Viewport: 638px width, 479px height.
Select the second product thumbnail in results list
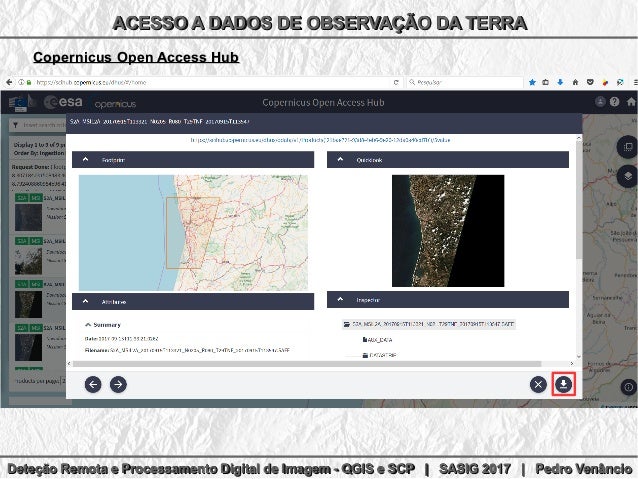pos(28,260)
